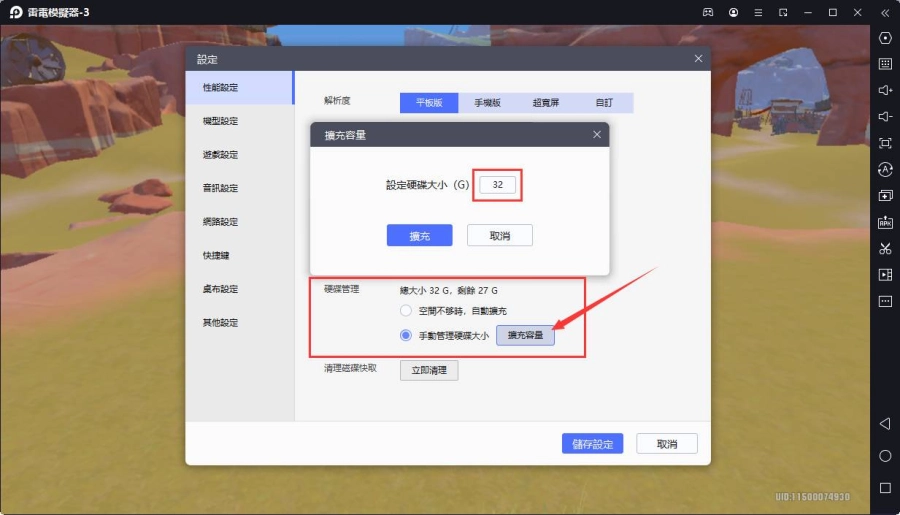
Task: Click the volume down icon in sidebar
Action: tap(885, 117)
